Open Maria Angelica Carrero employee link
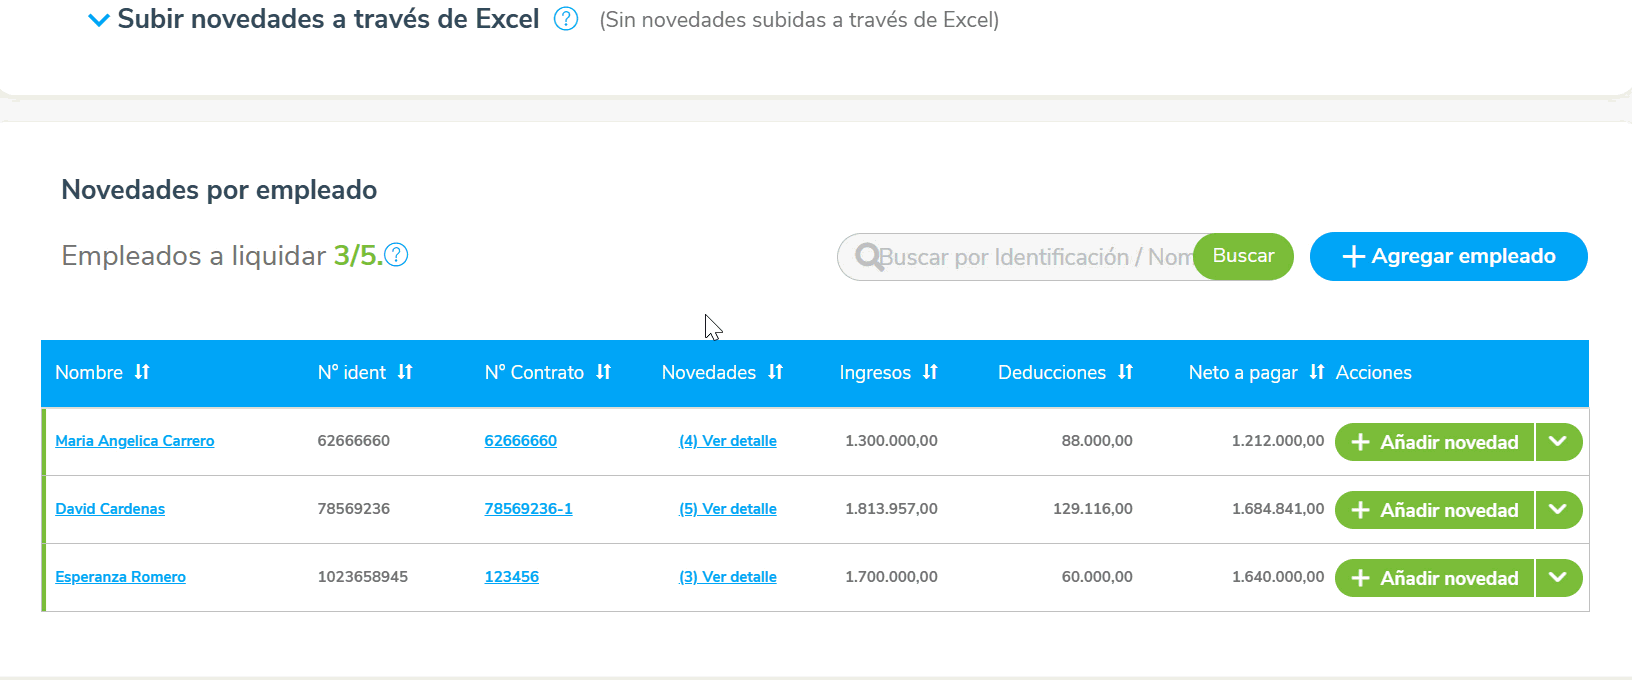Viewport: 1632px width, 680px height. 134,441
